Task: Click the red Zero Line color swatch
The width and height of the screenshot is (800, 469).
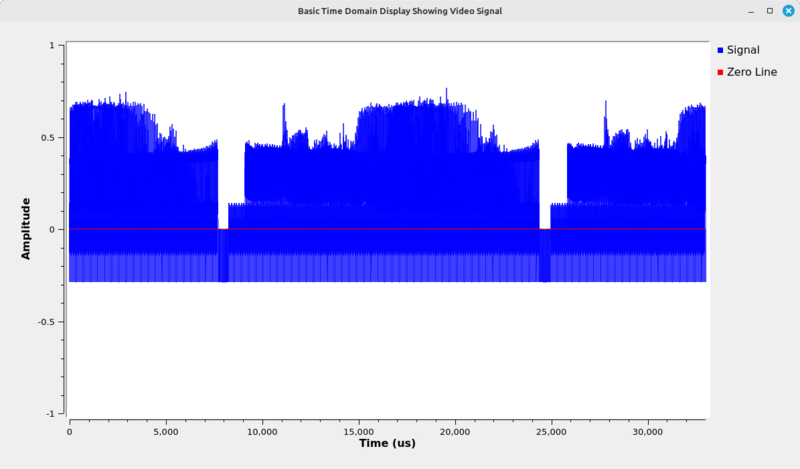Action: pos(720,72)
